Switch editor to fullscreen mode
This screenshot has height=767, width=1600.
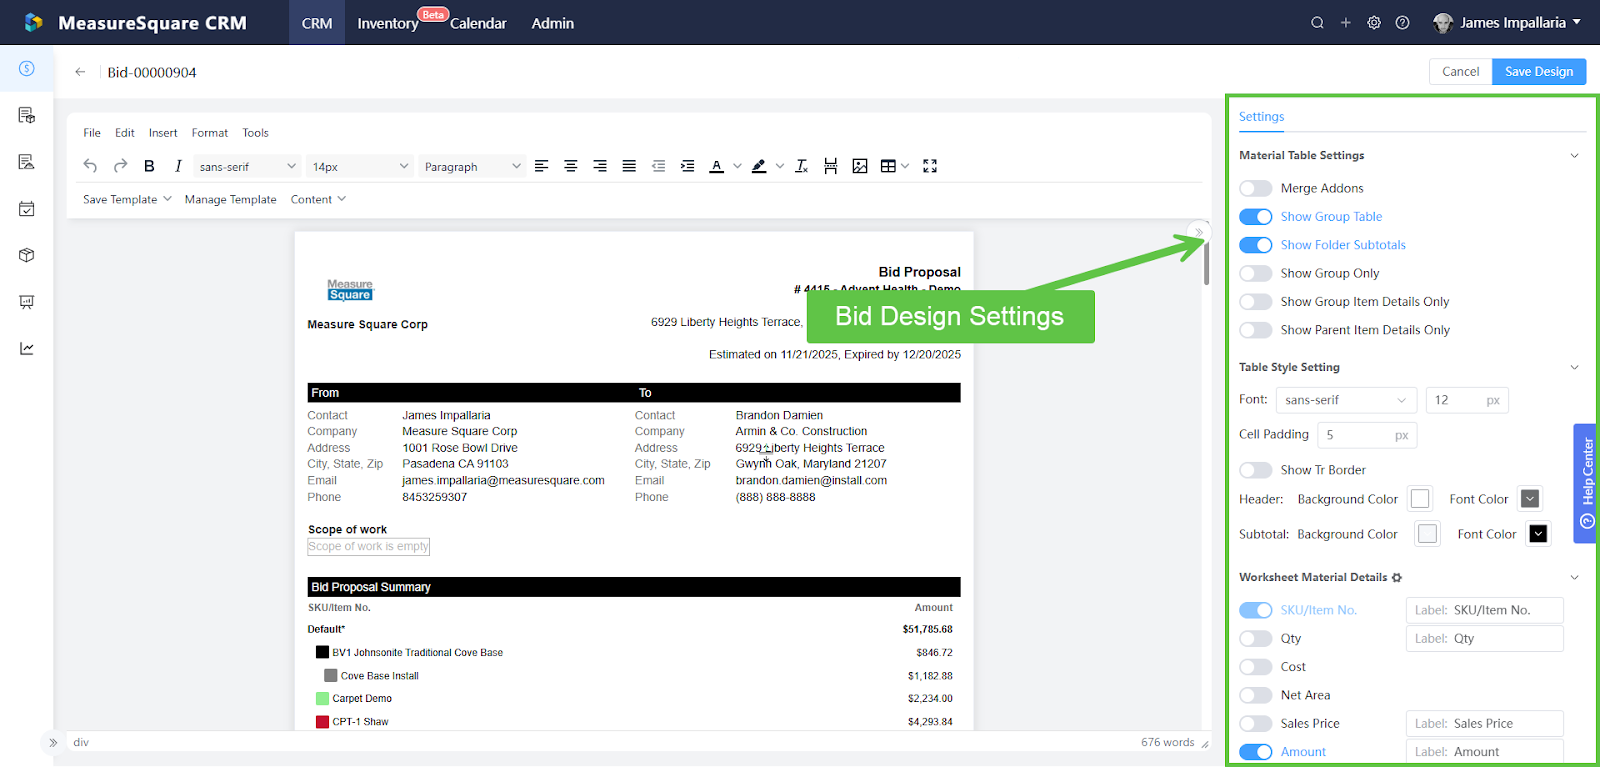tap(930, 166)
